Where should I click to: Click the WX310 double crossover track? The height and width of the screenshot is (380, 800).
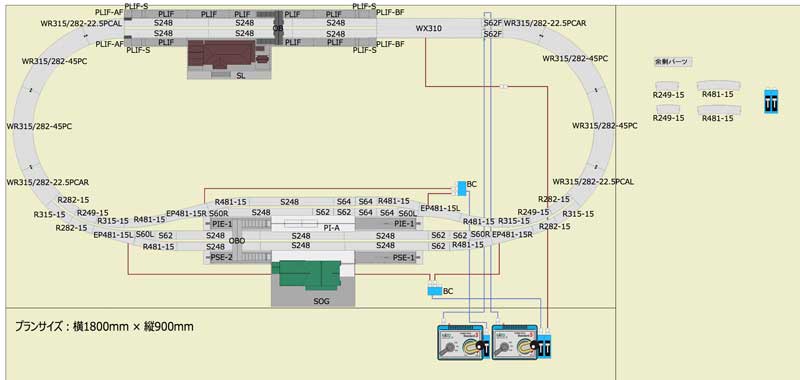pyautogui.click(x=429, y=29)
